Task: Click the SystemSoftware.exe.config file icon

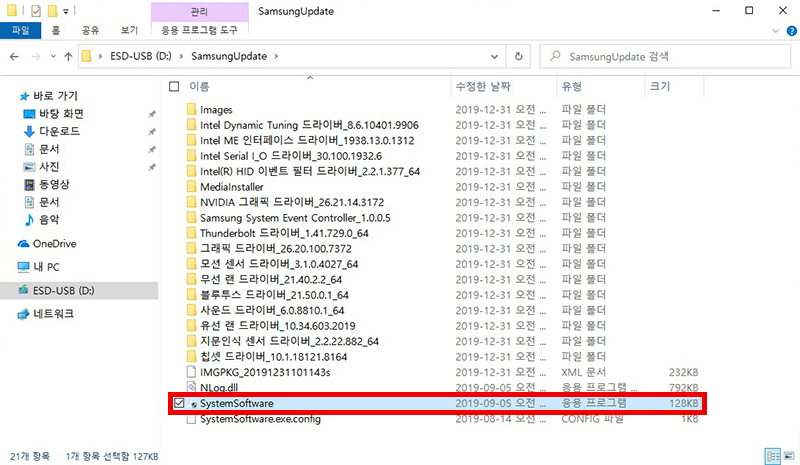Action: (191, 419)
